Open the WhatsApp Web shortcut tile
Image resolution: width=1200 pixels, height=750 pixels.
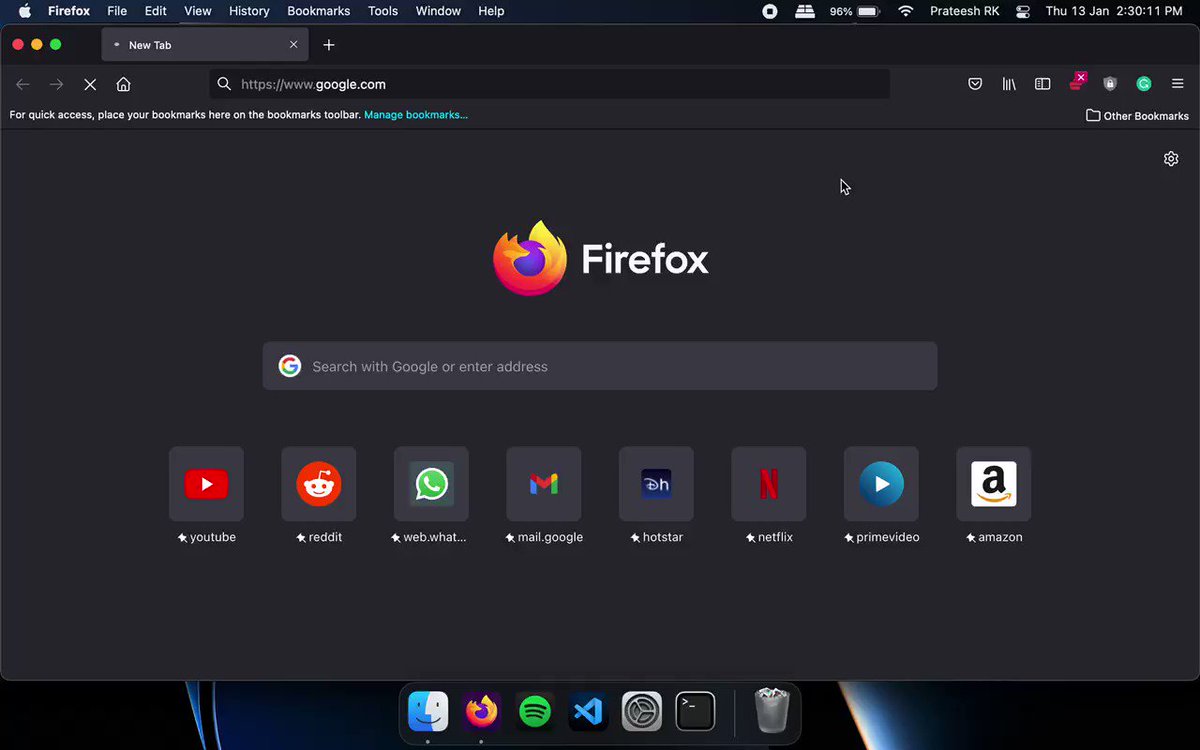(431, 484)
